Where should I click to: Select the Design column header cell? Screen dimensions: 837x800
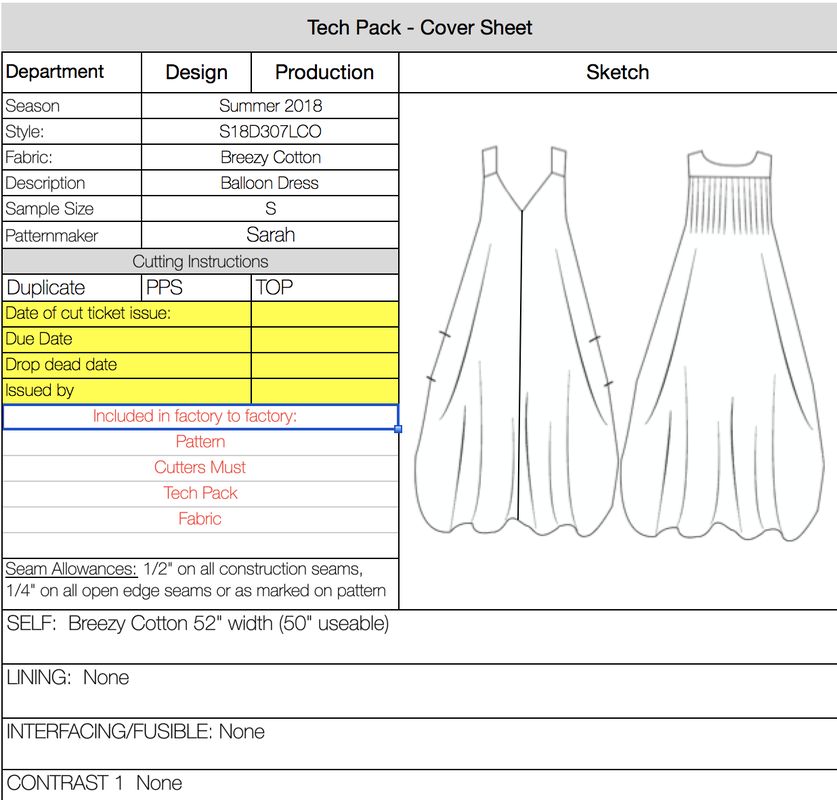[196, 72]
